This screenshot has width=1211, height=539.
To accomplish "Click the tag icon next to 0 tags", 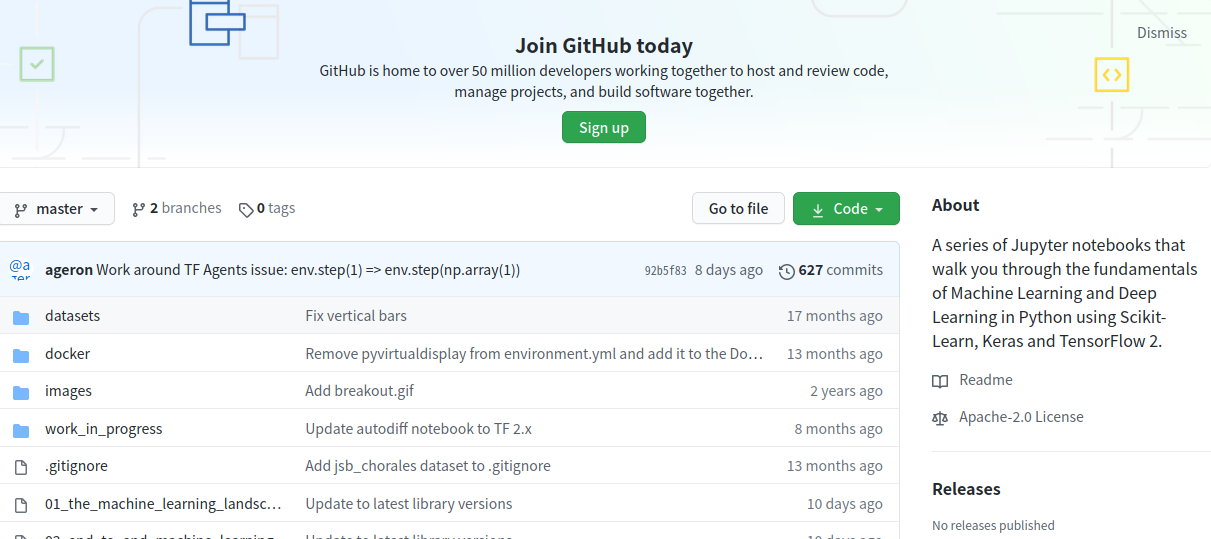I will (x=246, y=210).
